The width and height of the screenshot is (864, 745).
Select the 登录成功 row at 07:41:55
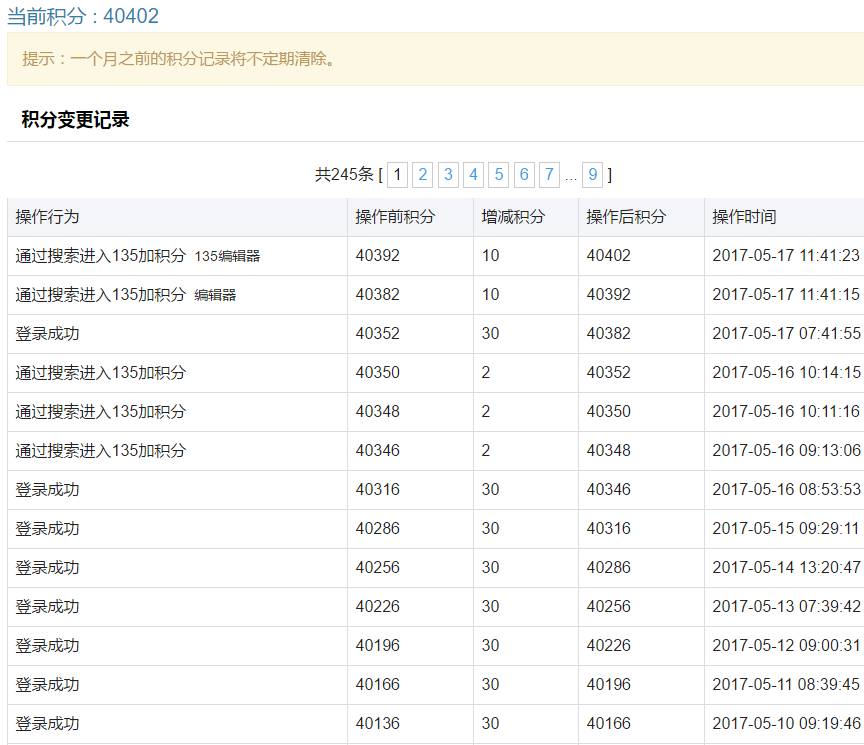click(x=47, y=334)
